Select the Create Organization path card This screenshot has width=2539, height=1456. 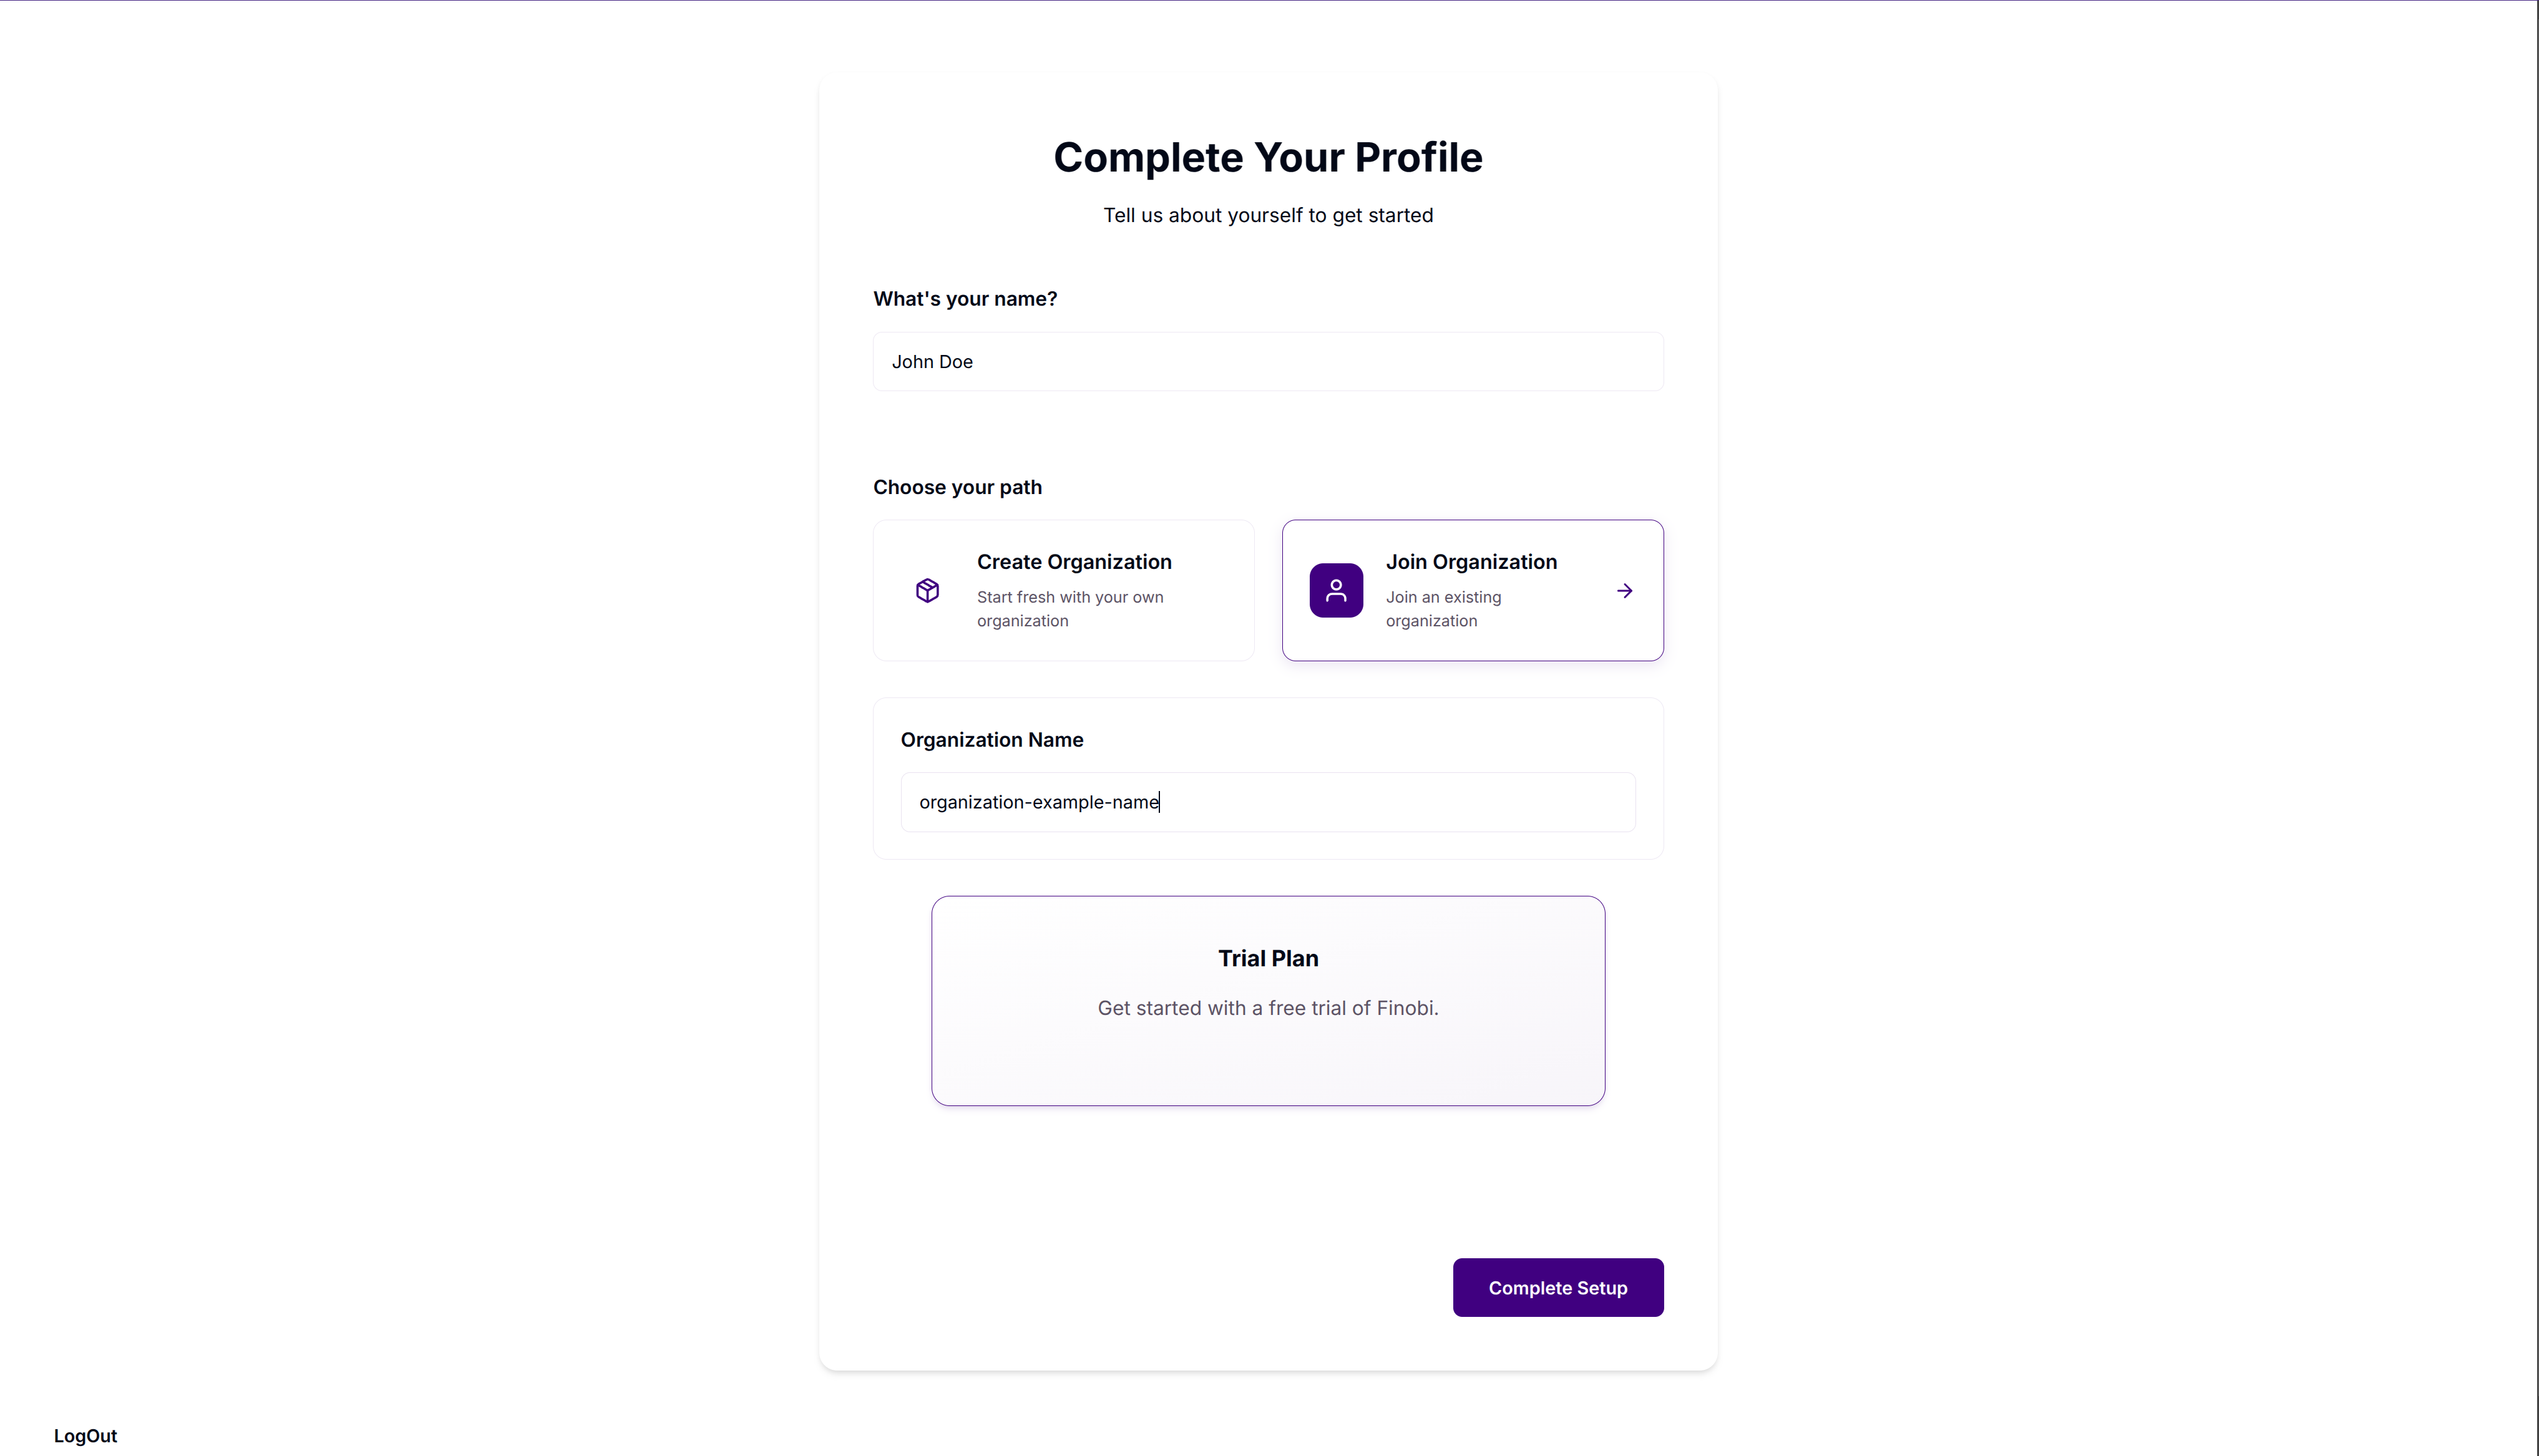tap(1063, 590)
